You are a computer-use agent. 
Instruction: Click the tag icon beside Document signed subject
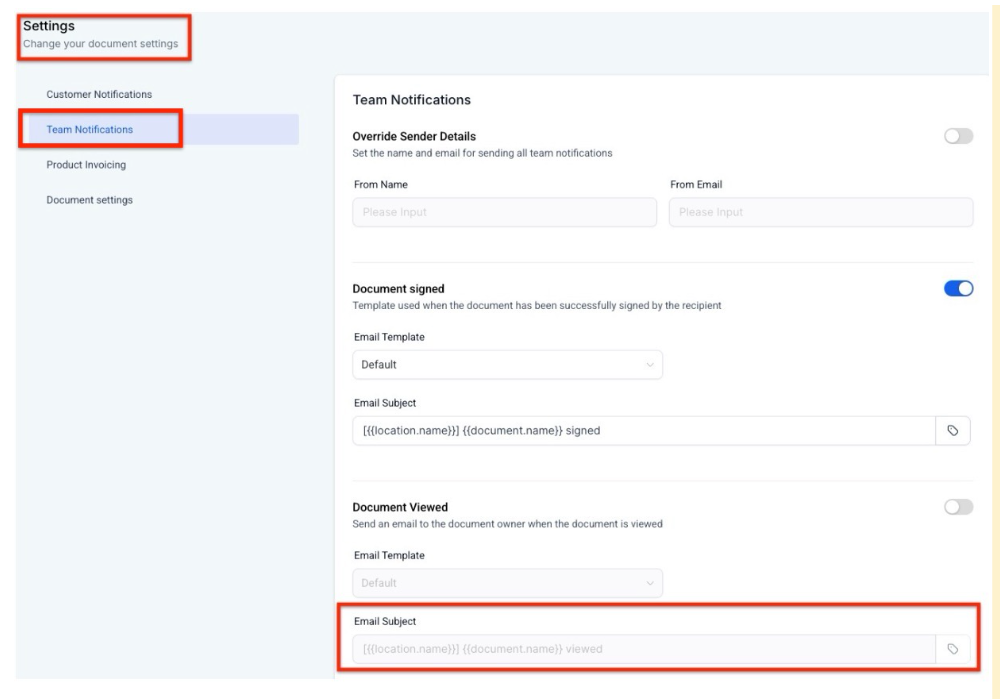[952, 431]
